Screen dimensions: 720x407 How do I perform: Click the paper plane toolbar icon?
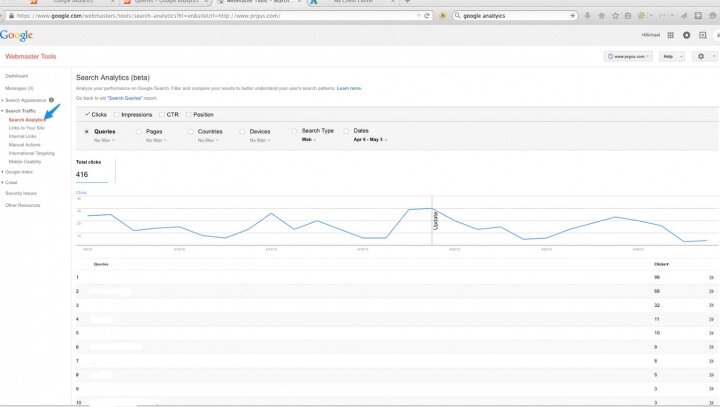click(x=684, y=16)
